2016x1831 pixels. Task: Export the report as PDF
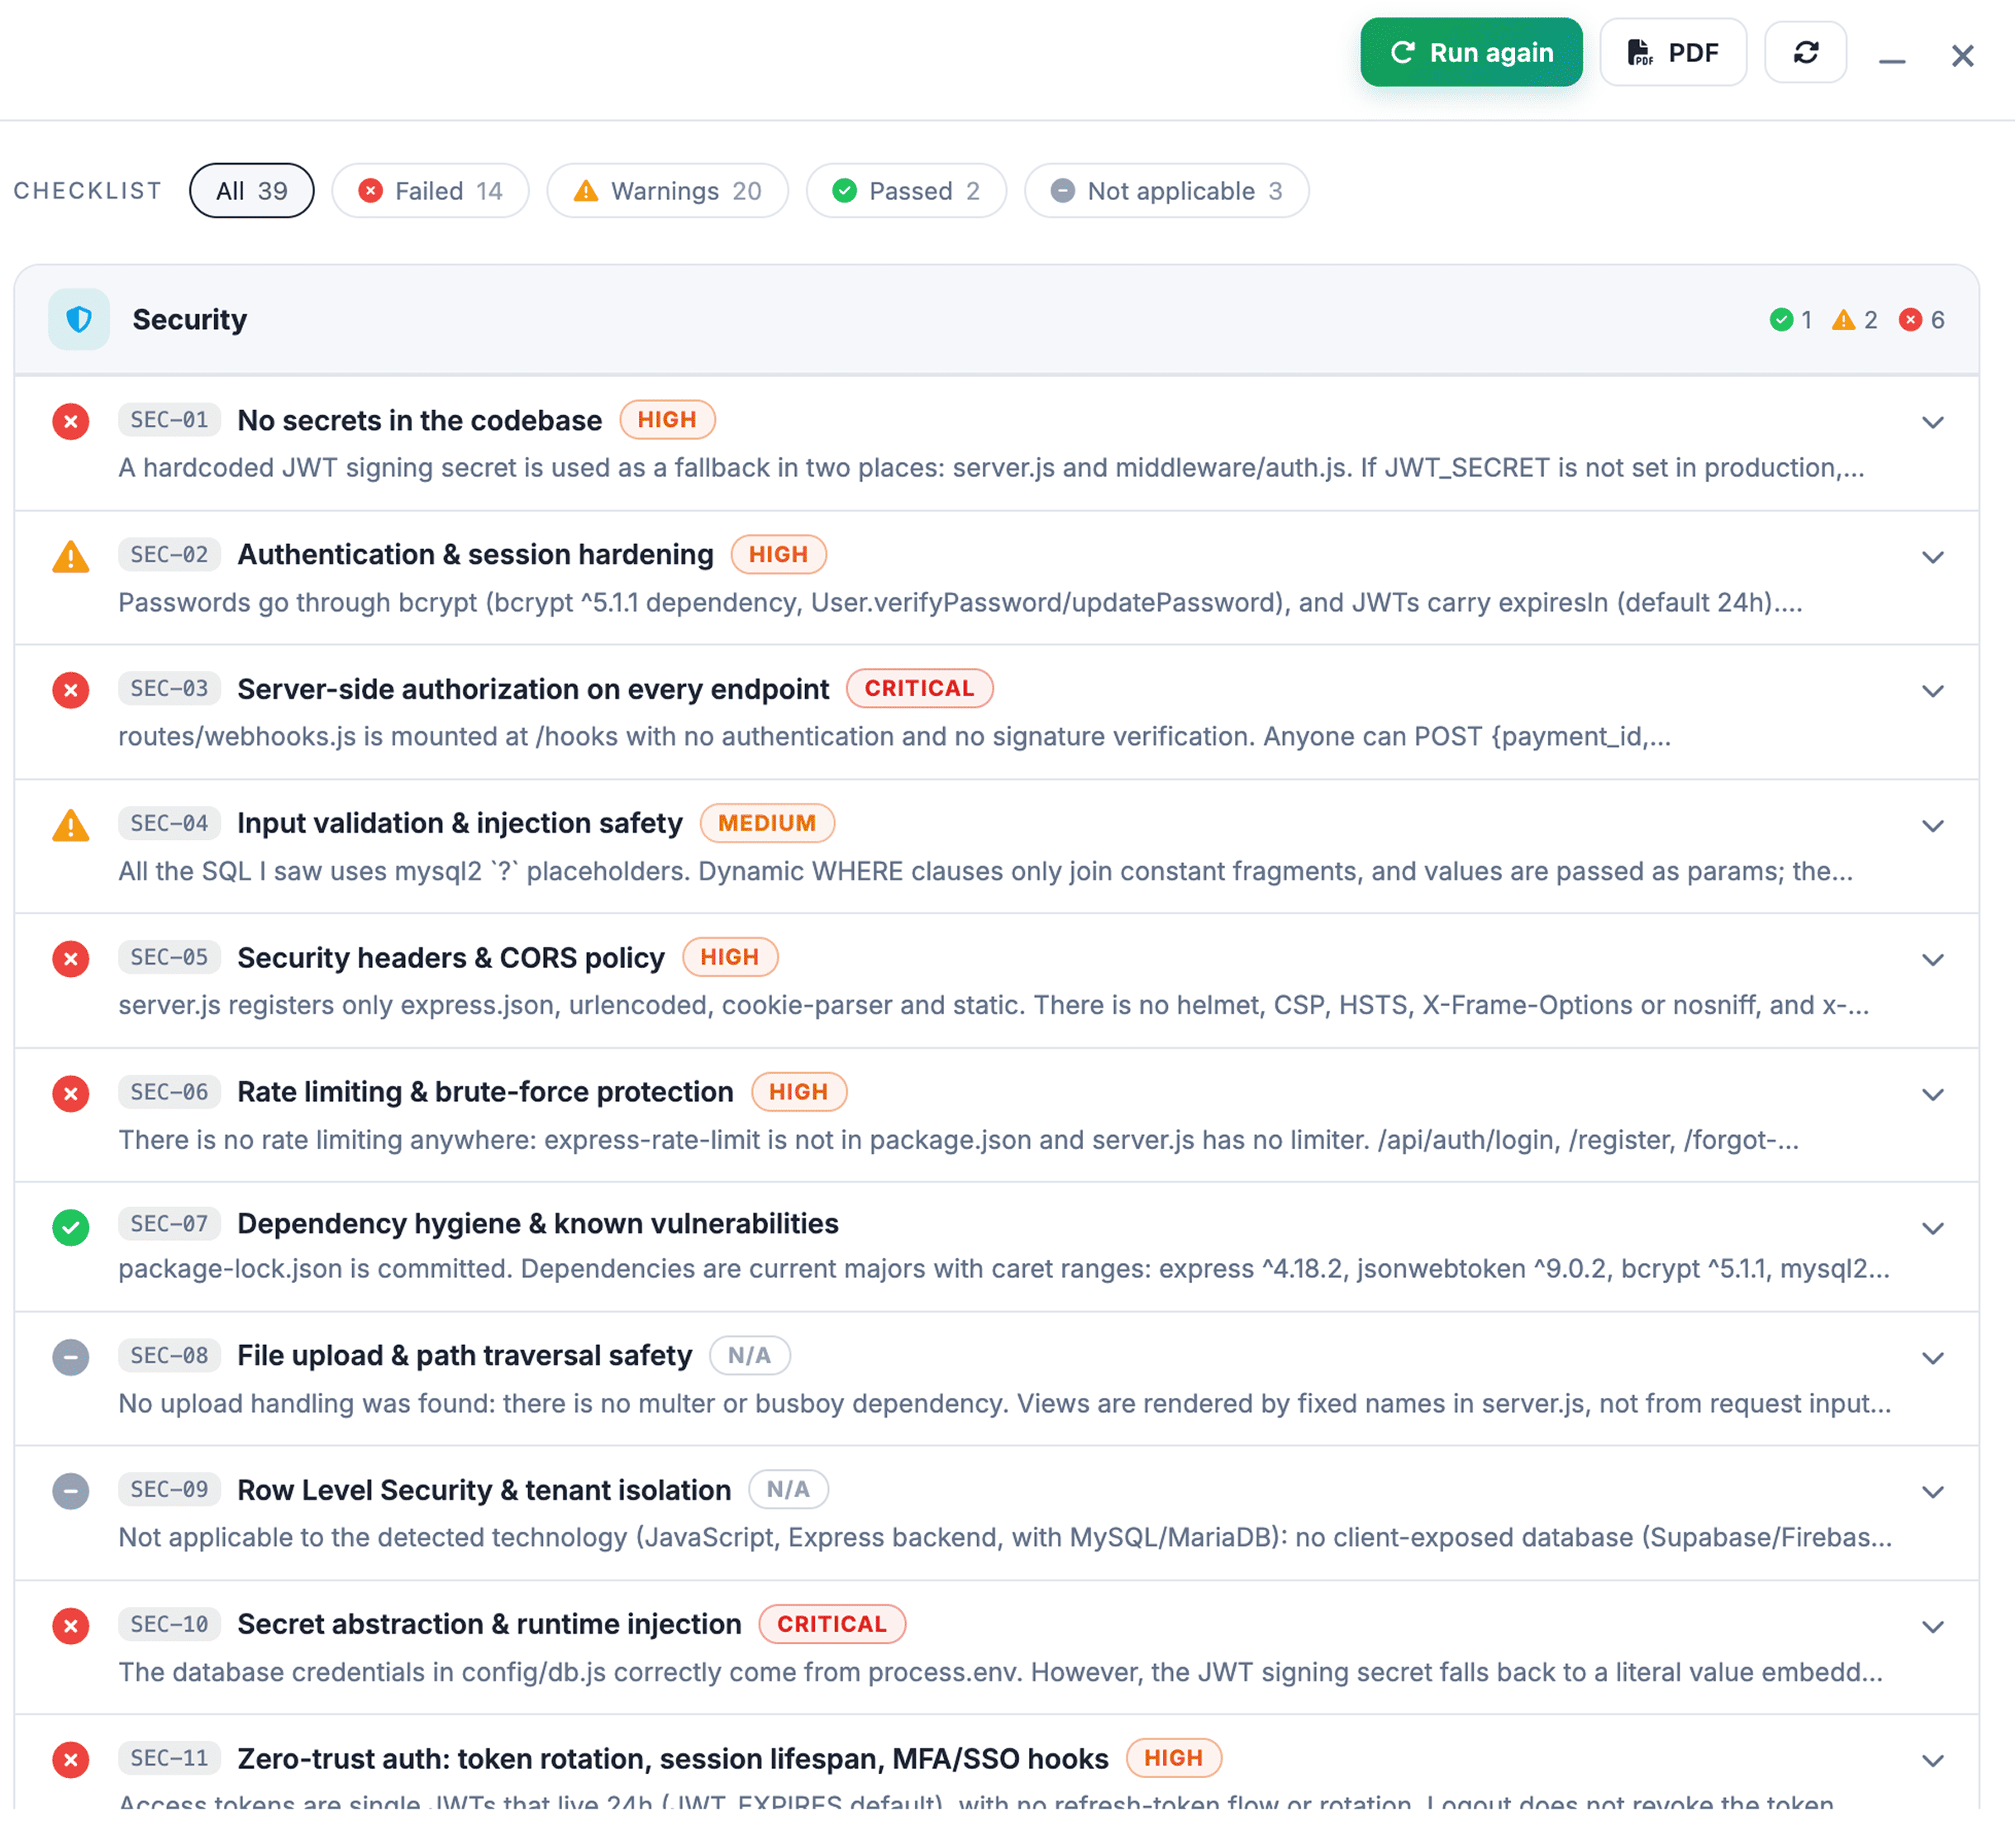click(1673, 52)
